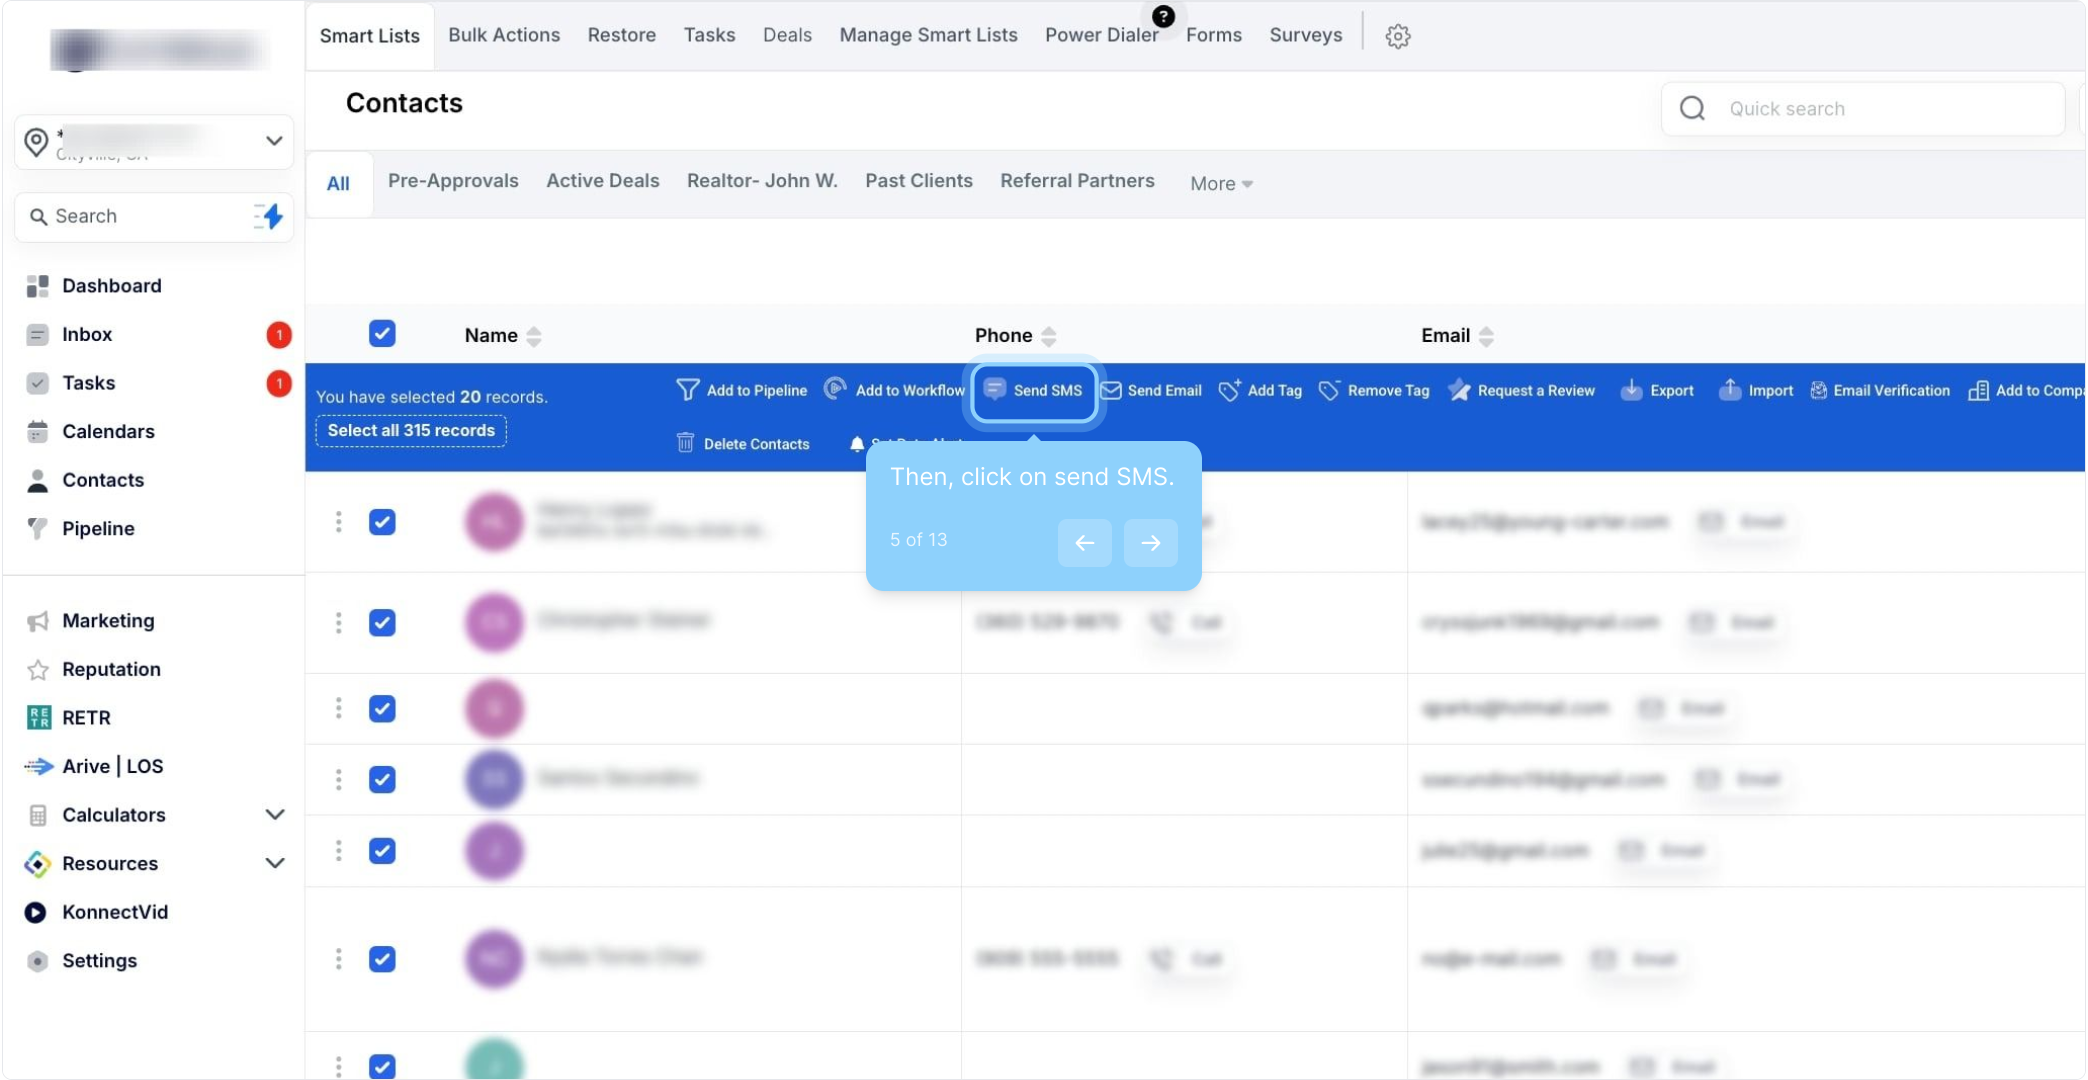This screenshot has height=1080, width=2088.
Task: Click the Delete Contacts trash icon
Action: pos(685,443)
